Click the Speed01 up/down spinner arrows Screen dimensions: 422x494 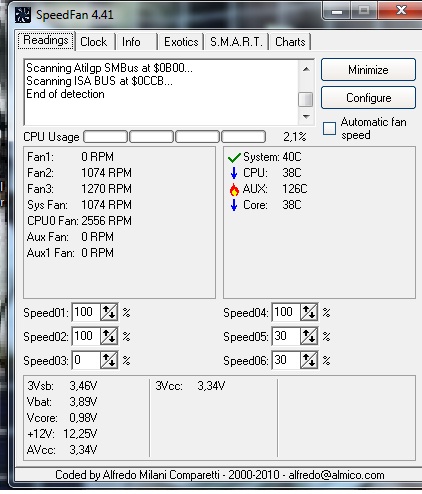(x=109, y=312)
